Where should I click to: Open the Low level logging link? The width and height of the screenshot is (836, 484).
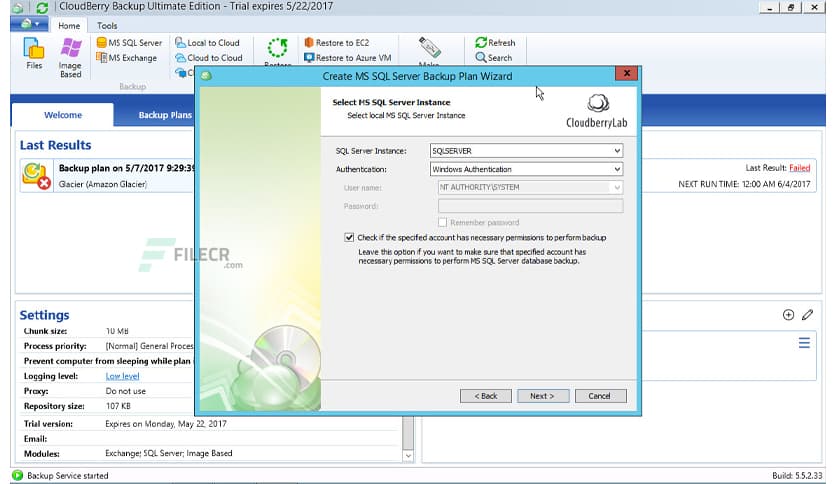[x=122, y=376]
